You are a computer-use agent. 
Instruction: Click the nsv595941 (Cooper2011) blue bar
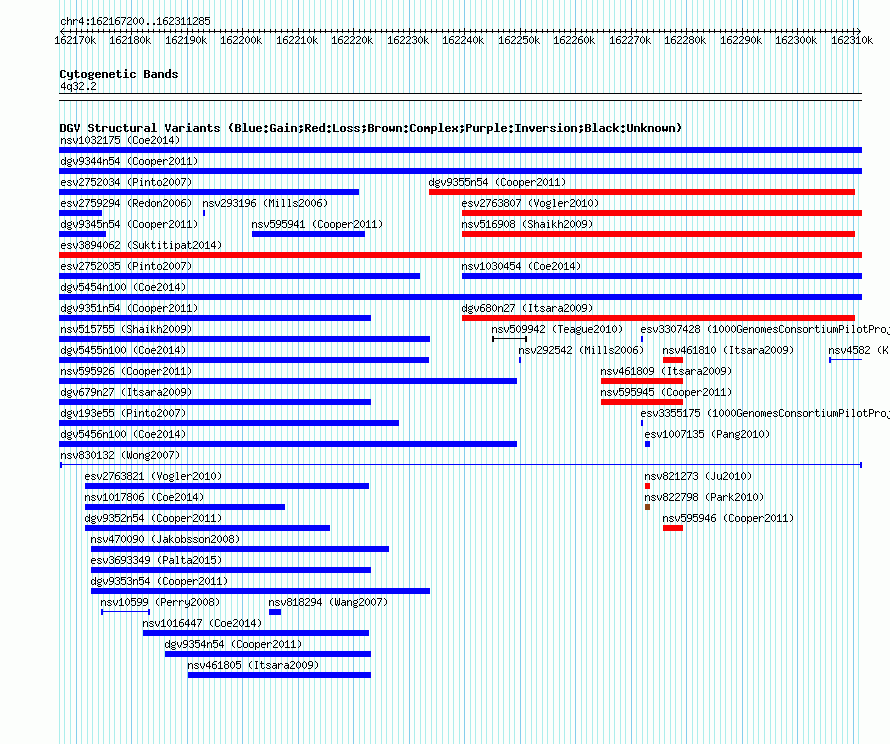[x=308, y=234]
